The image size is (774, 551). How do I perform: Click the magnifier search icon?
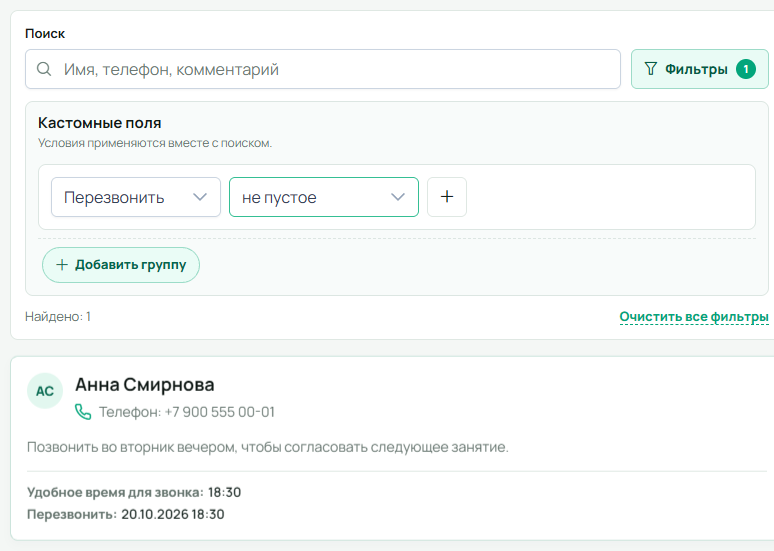point(44,69)
